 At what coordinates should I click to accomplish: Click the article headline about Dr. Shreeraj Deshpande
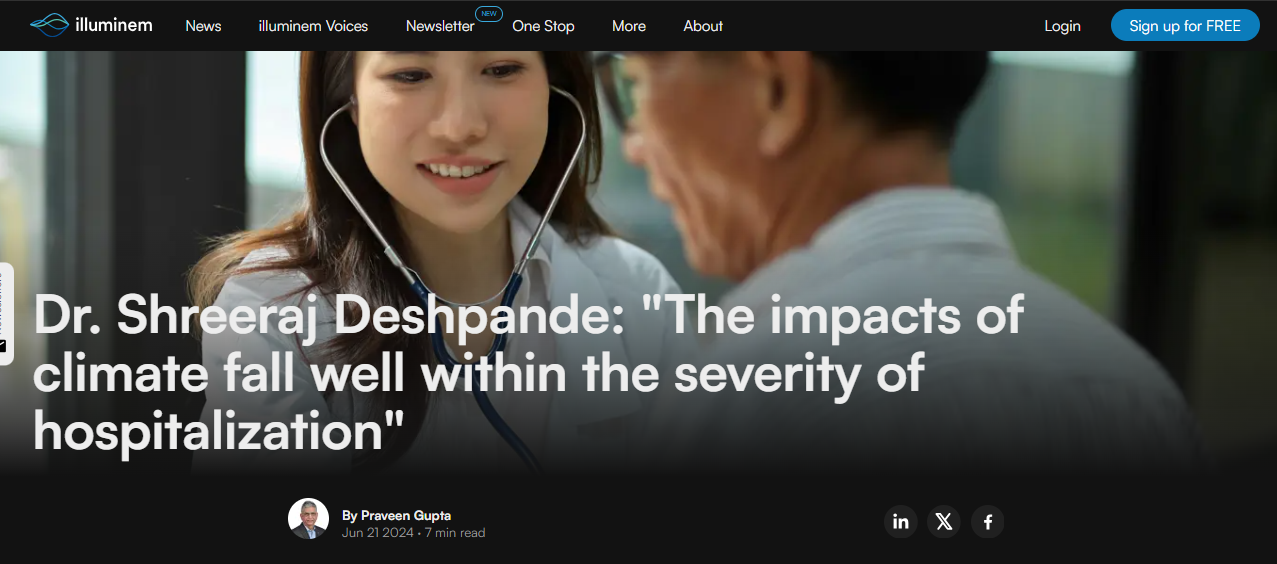tap(528, 374)
